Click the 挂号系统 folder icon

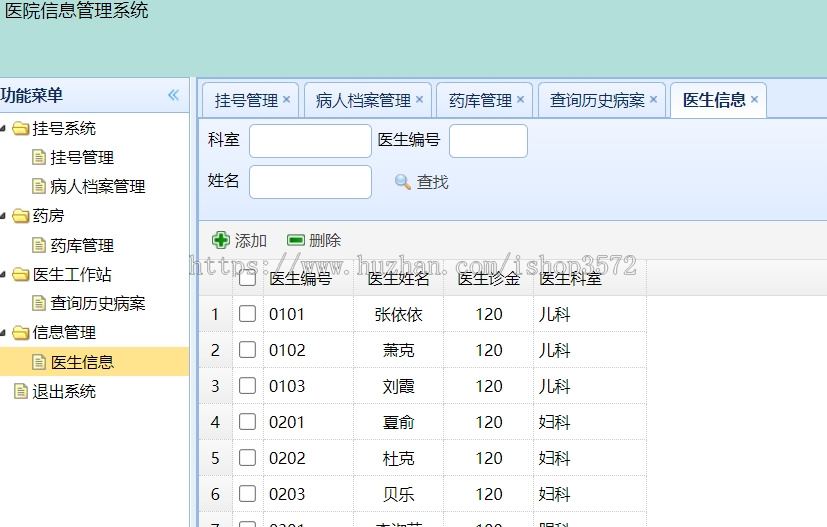pos(21,128)
